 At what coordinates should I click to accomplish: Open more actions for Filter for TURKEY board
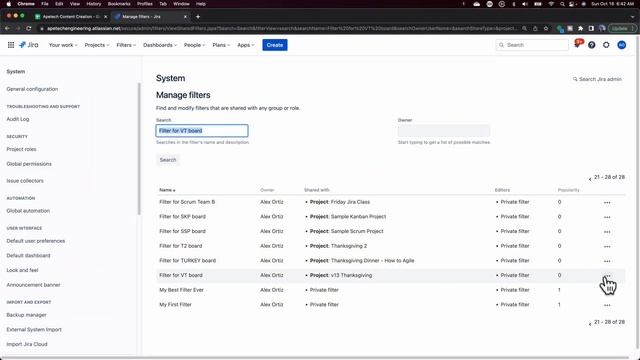tap(607, 261)
